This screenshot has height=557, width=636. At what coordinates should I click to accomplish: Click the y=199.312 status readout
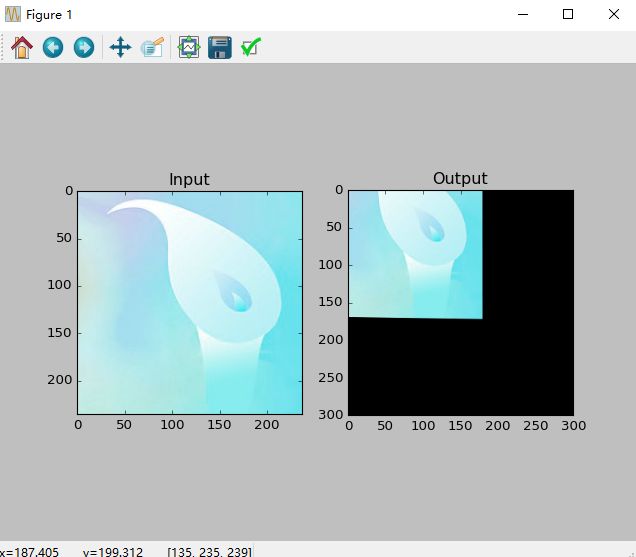113,552
